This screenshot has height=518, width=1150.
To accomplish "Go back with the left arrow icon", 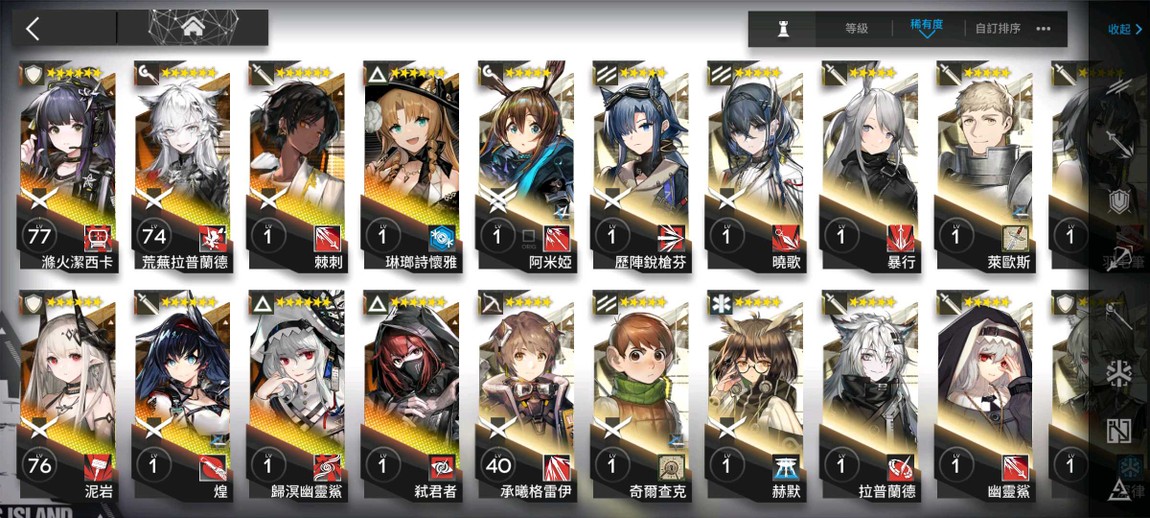I will (x=32, y=29).
